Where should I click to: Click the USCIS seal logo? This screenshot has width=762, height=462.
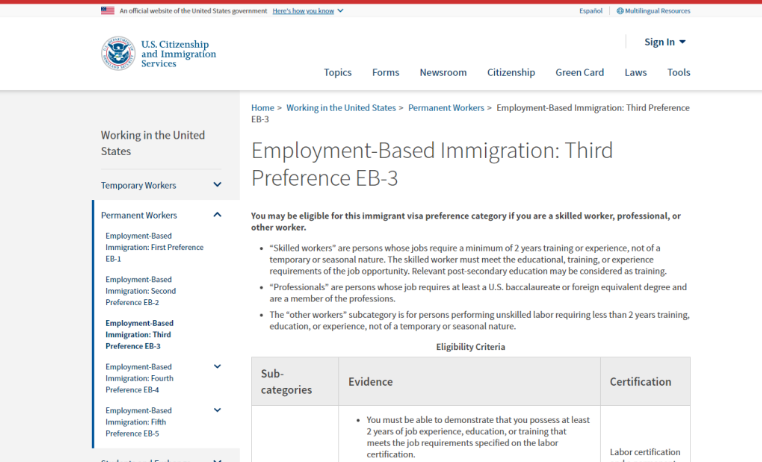pyautogui.click(x=118, y=53)
